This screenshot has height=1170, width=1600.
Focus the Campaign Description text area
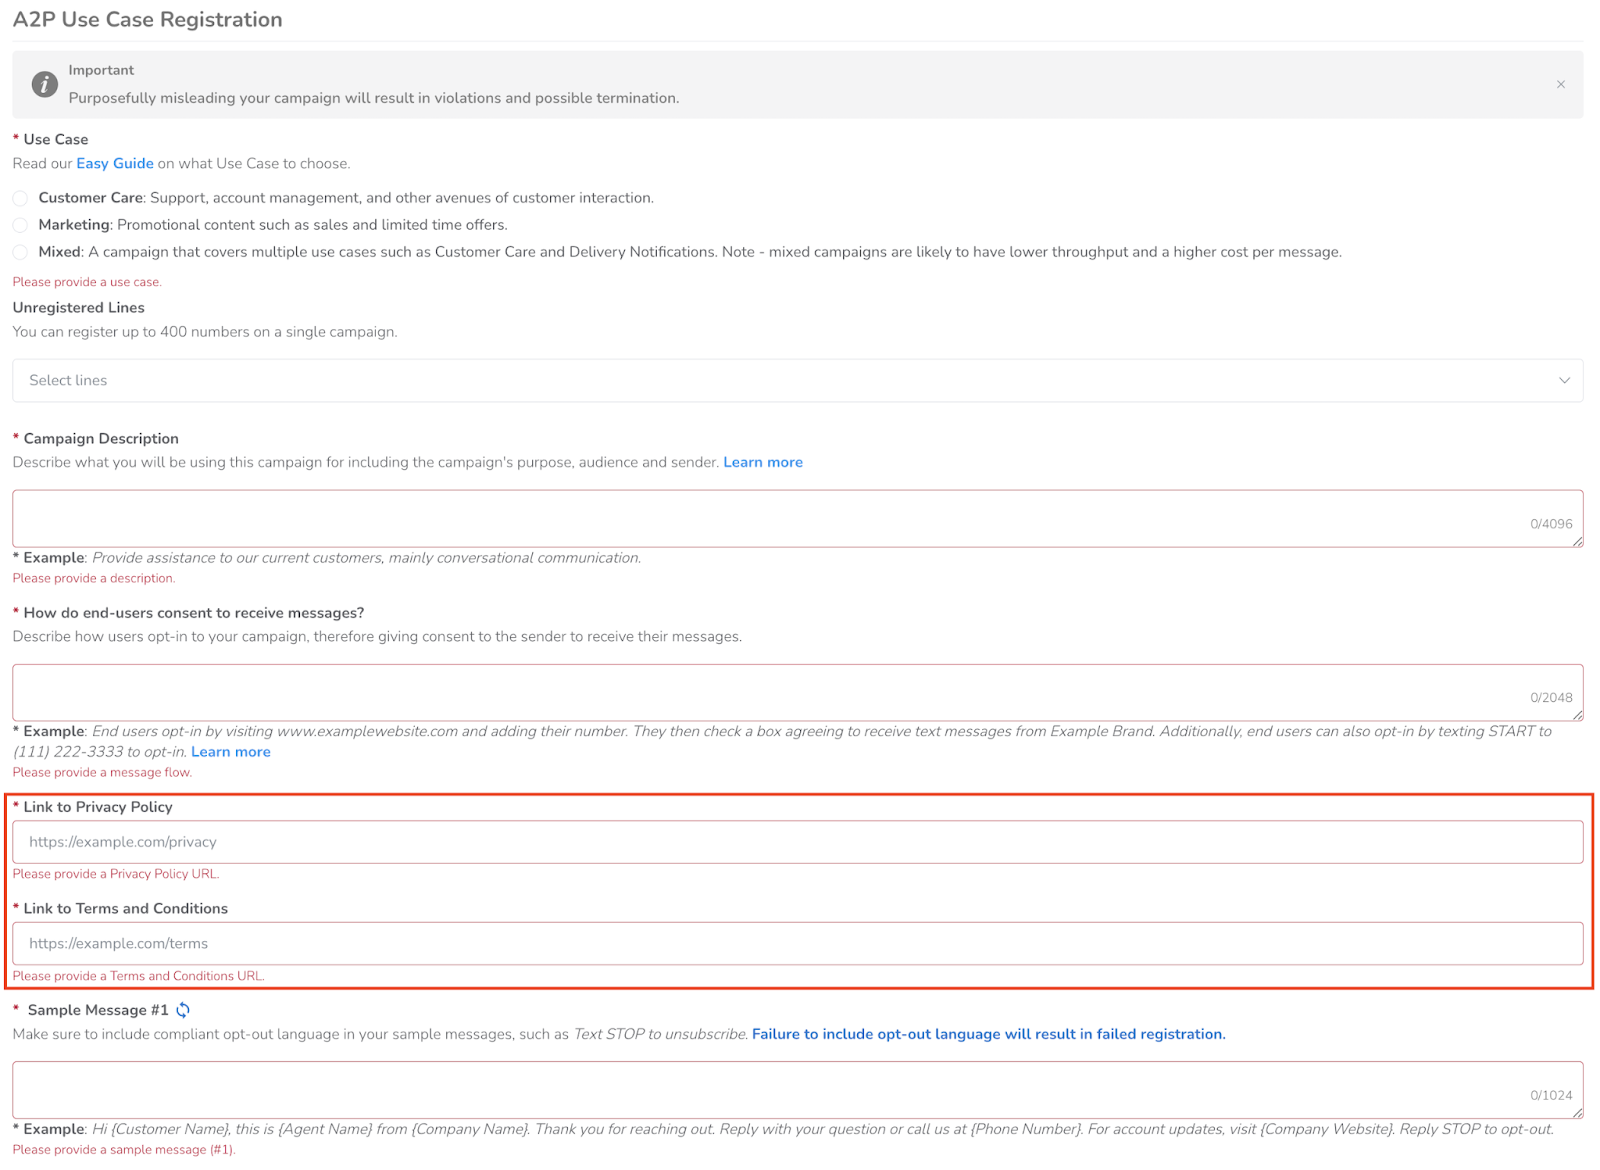[x=797, y=518]
